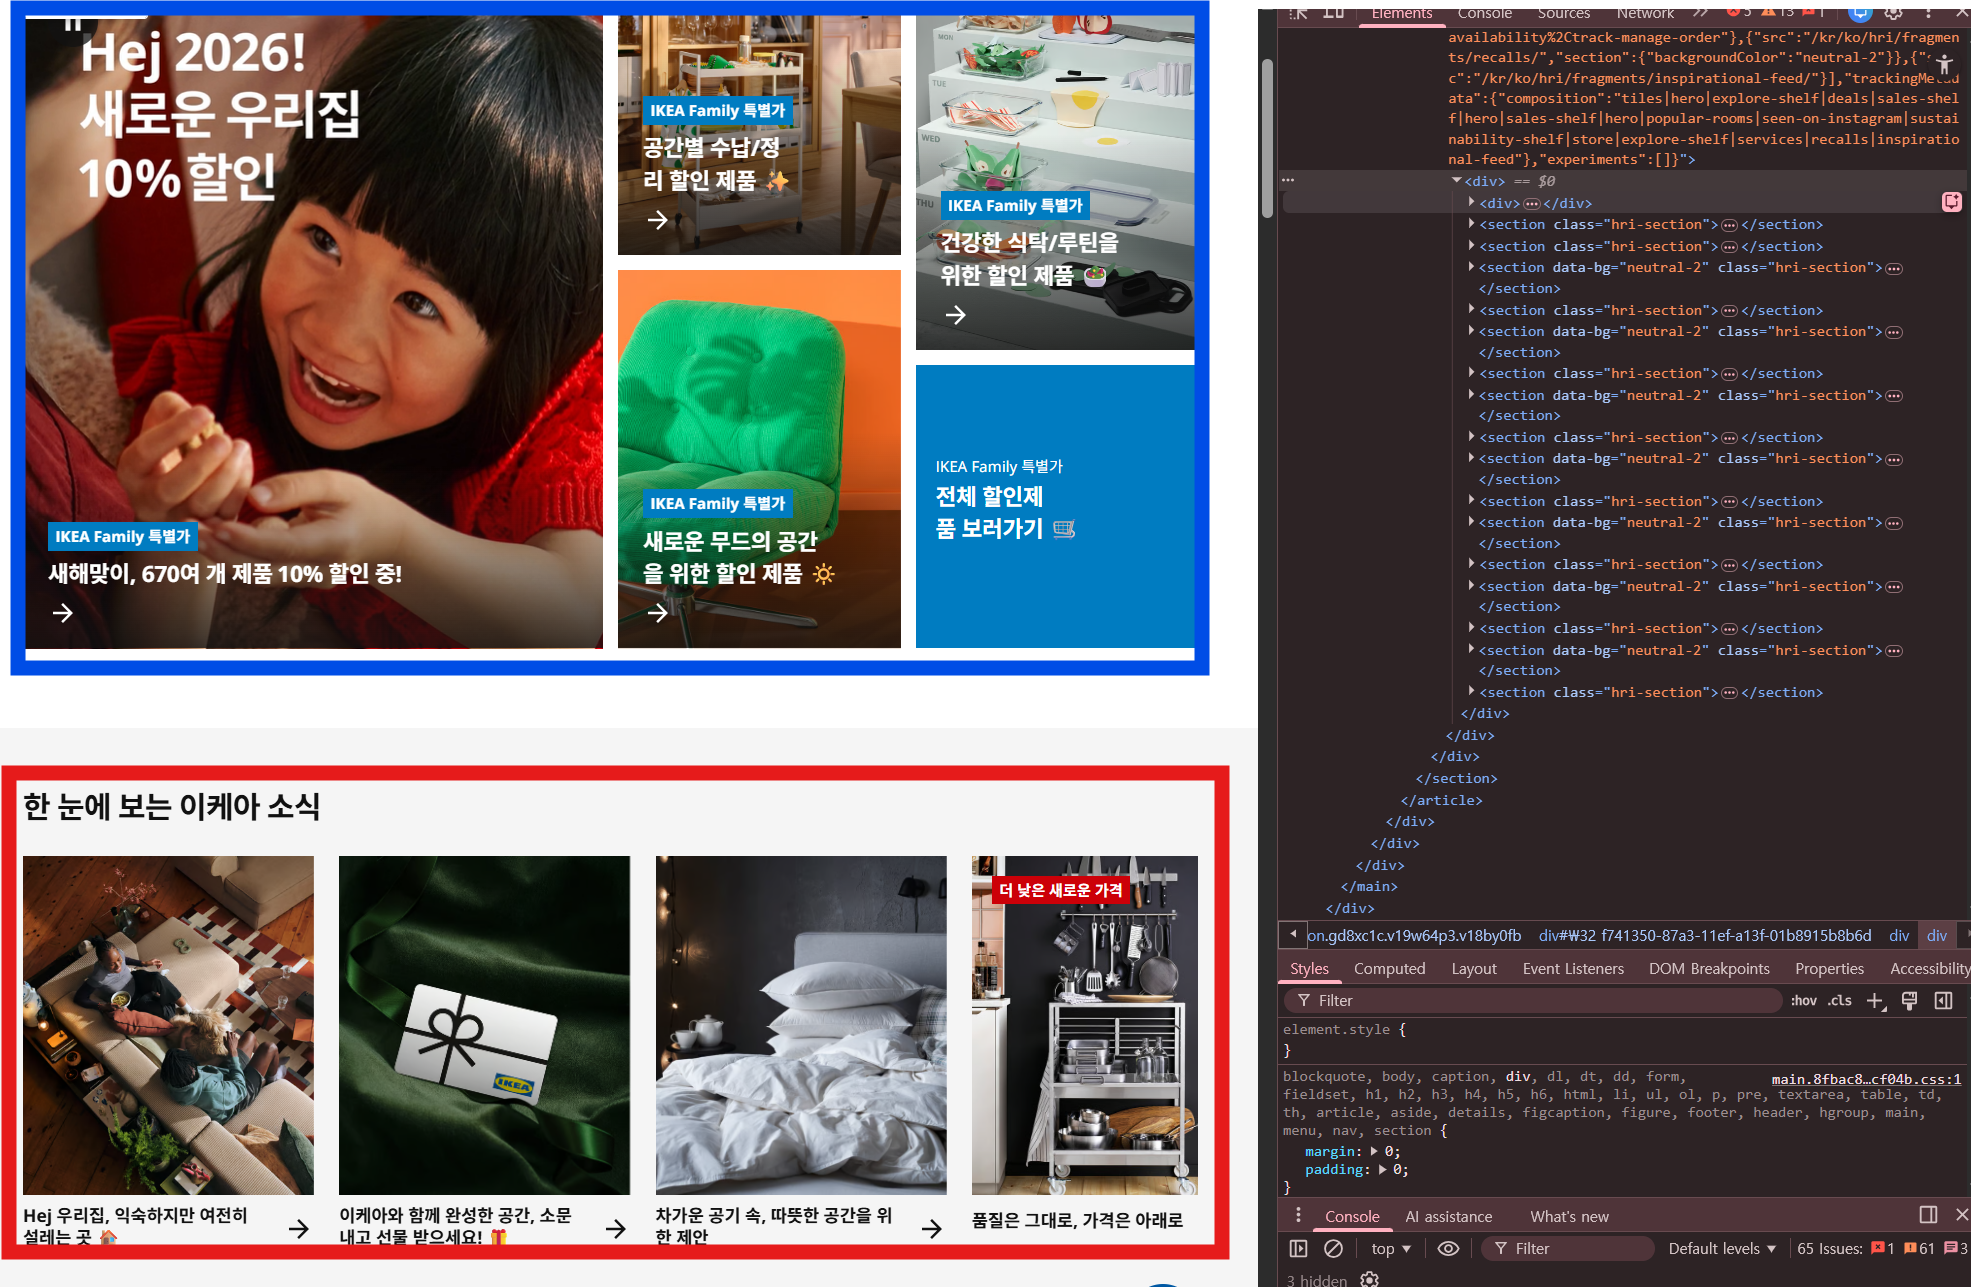The height and width of the screenshot is (1287, 1971).
Task: Open the console sidebar panel icon
Action: coord(1298,1248)
